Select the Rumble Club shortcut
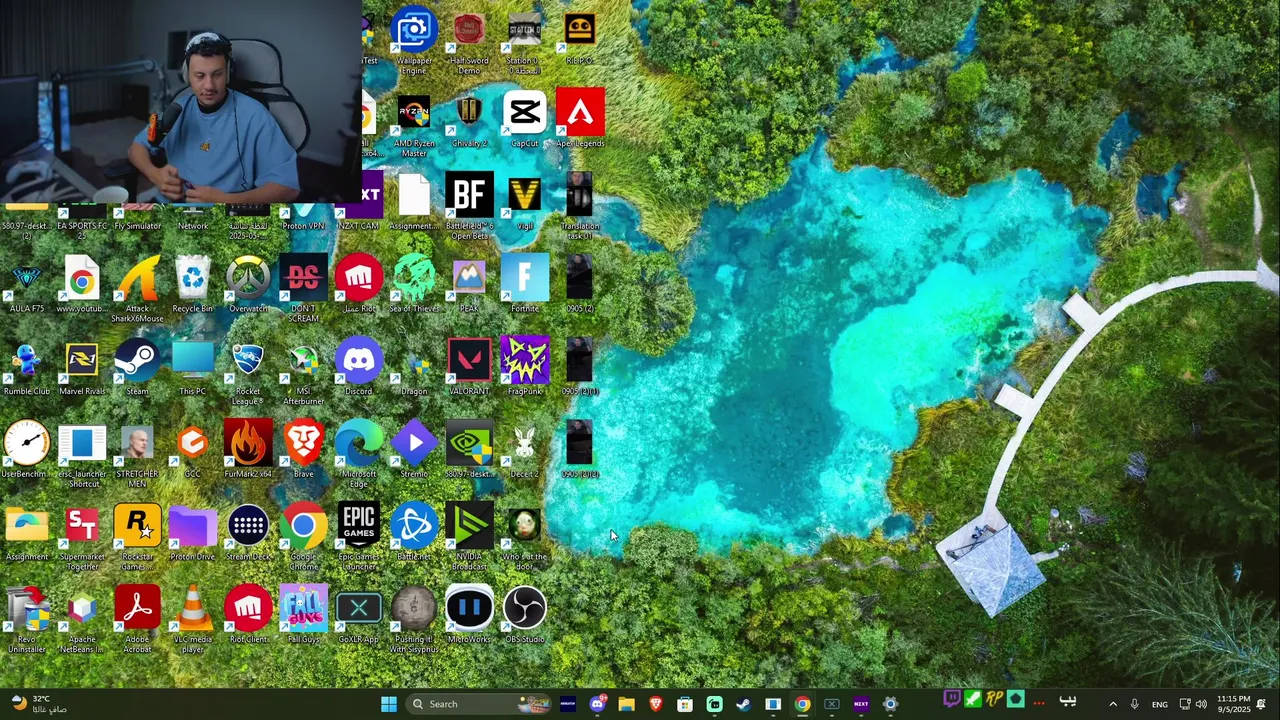Viewport: 1280px width, 720px height. click(27, 366)
